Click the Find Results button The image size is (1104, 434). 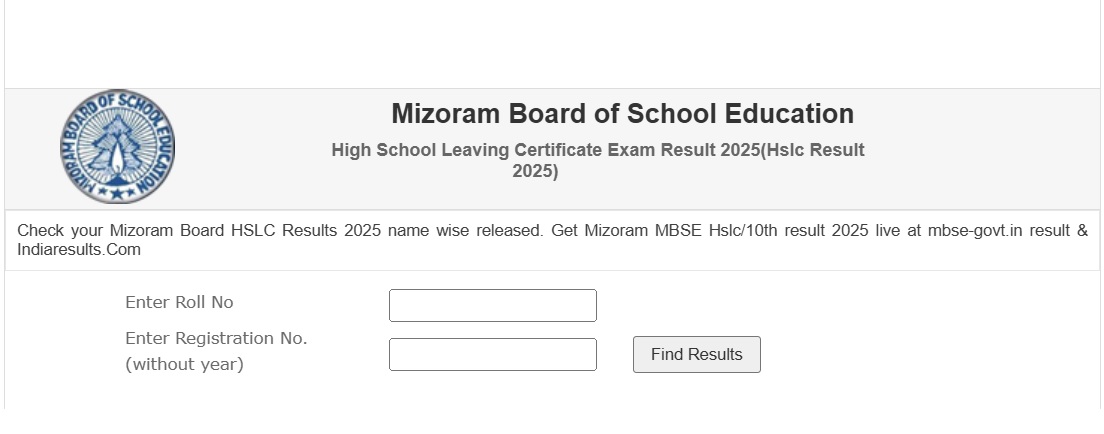[696, 355]
